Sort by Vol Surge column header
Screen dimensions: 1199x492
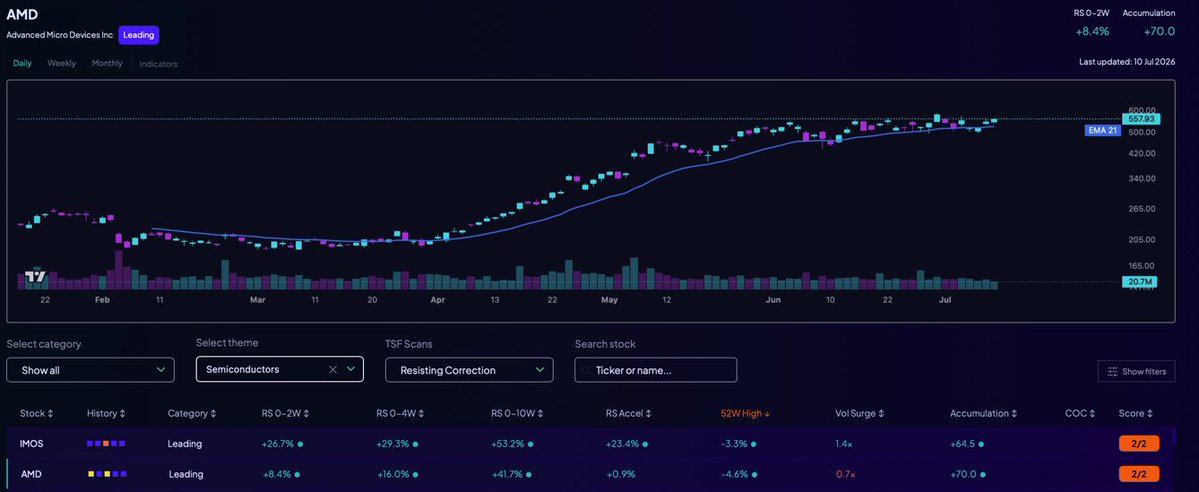859,413
